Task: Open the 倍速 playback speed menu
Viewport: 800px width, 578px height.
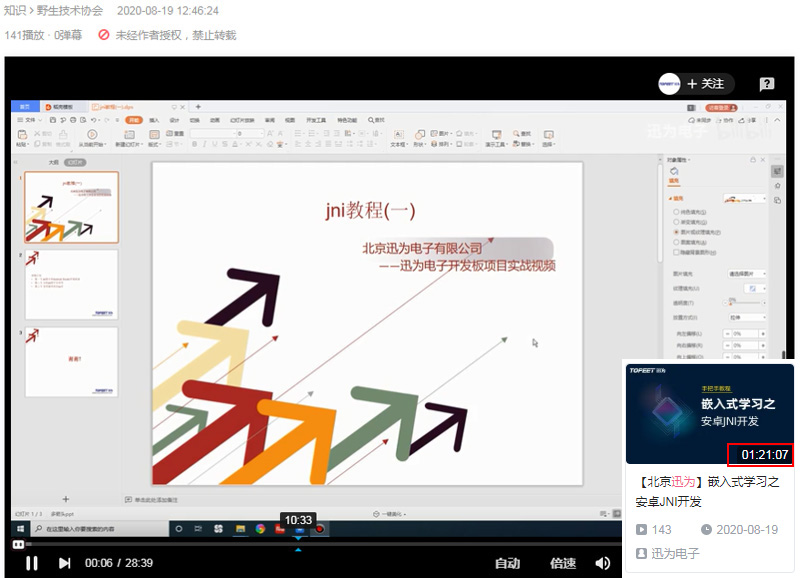Action: coord(563,563)
